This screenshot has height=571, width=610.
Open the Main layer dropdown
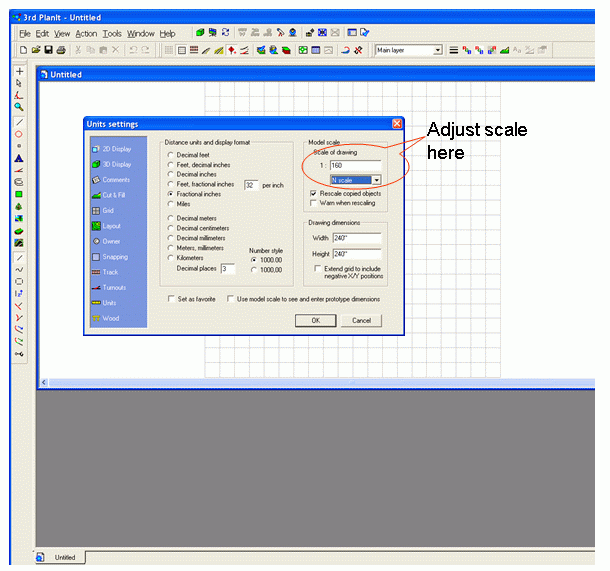click(x=438, y=50)
